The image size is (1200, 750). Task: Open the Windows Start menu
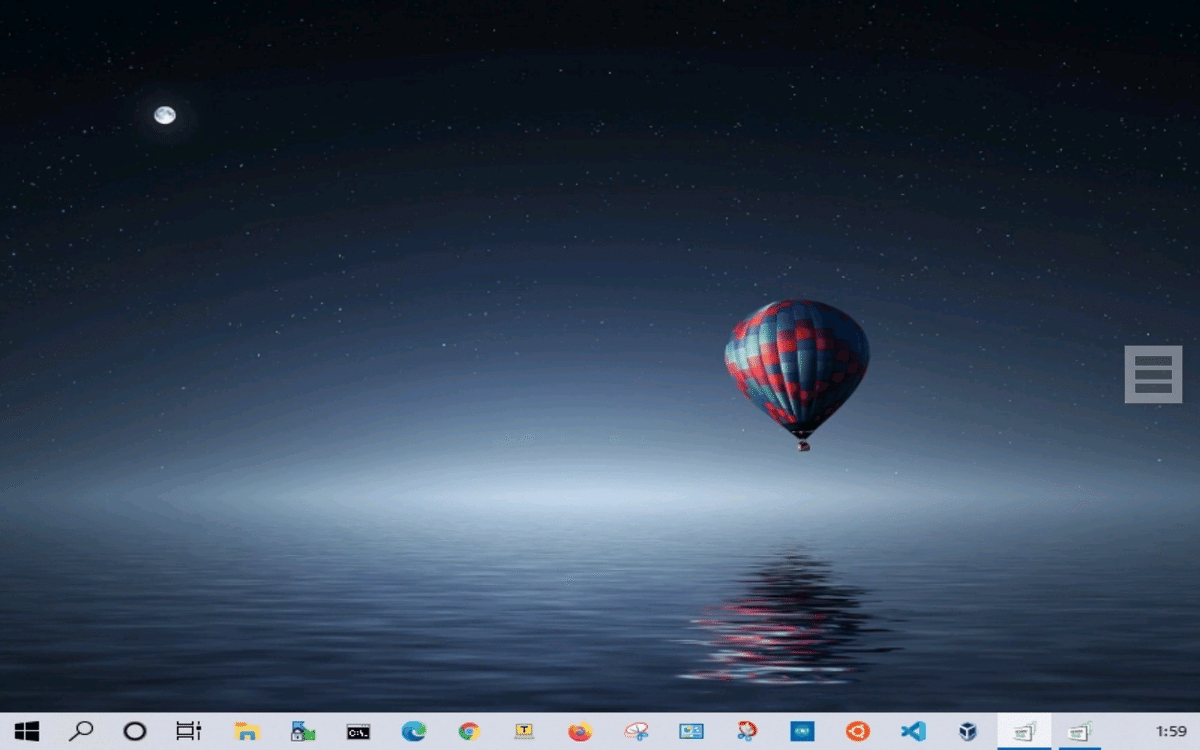pyautogui.click(x=27, y=732)
